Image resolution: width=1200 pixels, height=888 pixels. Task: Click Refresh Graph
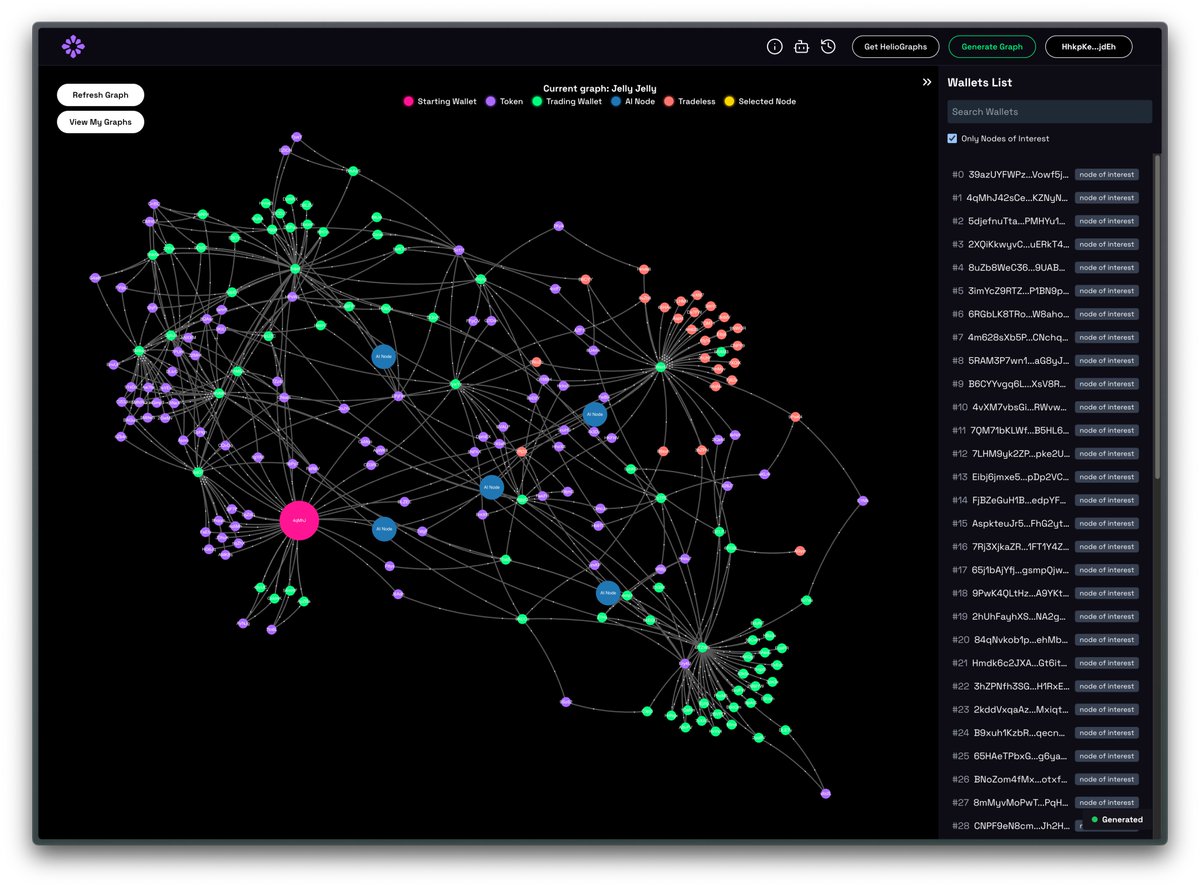[x=100, y=94]
